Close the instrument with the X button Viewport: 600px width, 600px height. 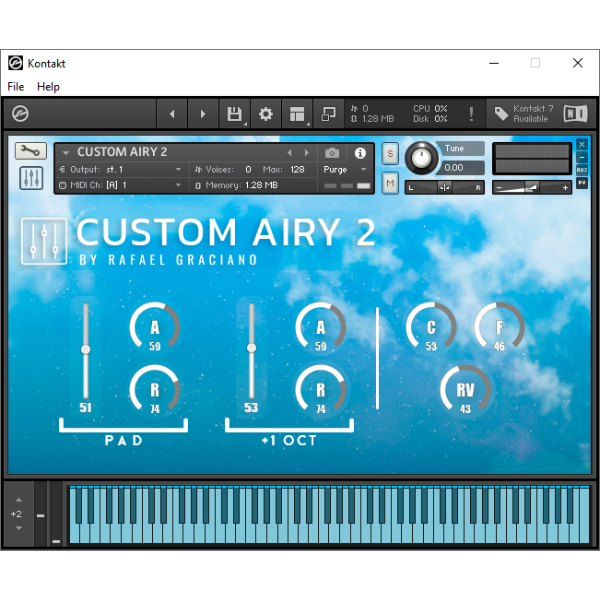coord(582,144)
